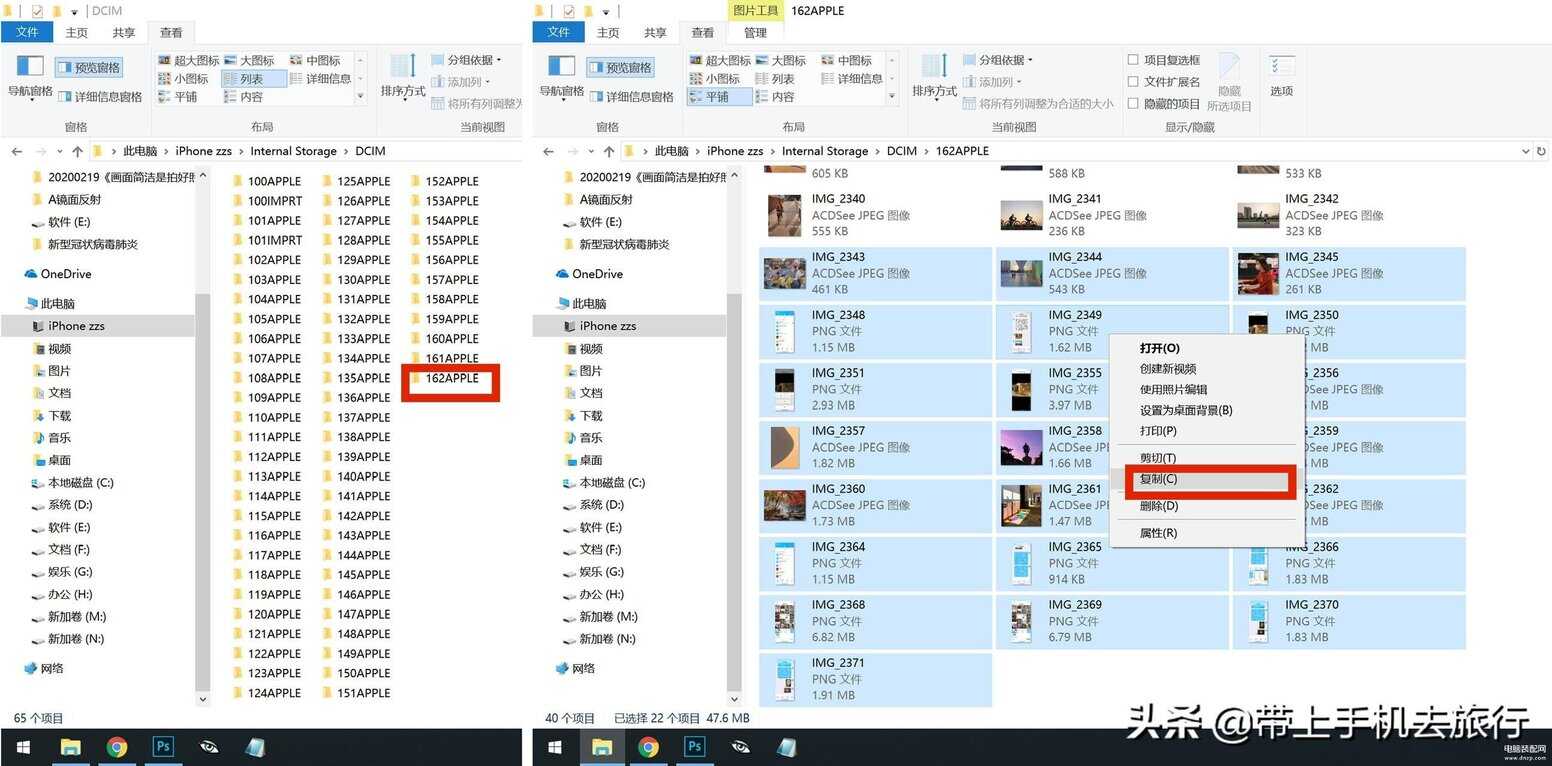
Task: Enable the 隐藏的项目 checkbox
Action: [1133, 104]
